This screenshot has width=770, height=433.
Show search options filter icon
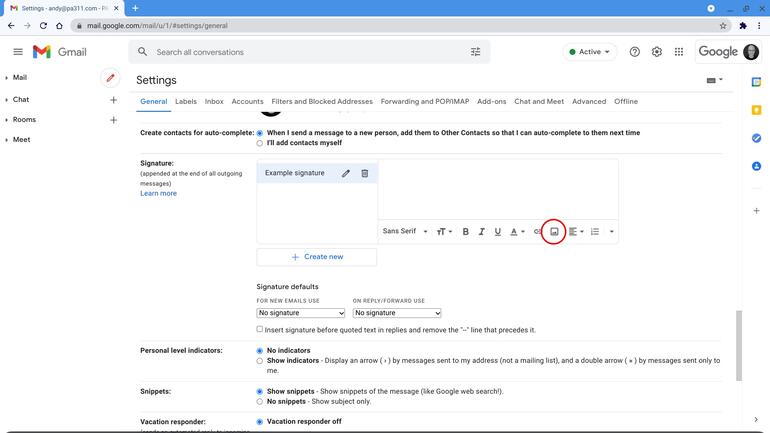click(x=475, y=52)
